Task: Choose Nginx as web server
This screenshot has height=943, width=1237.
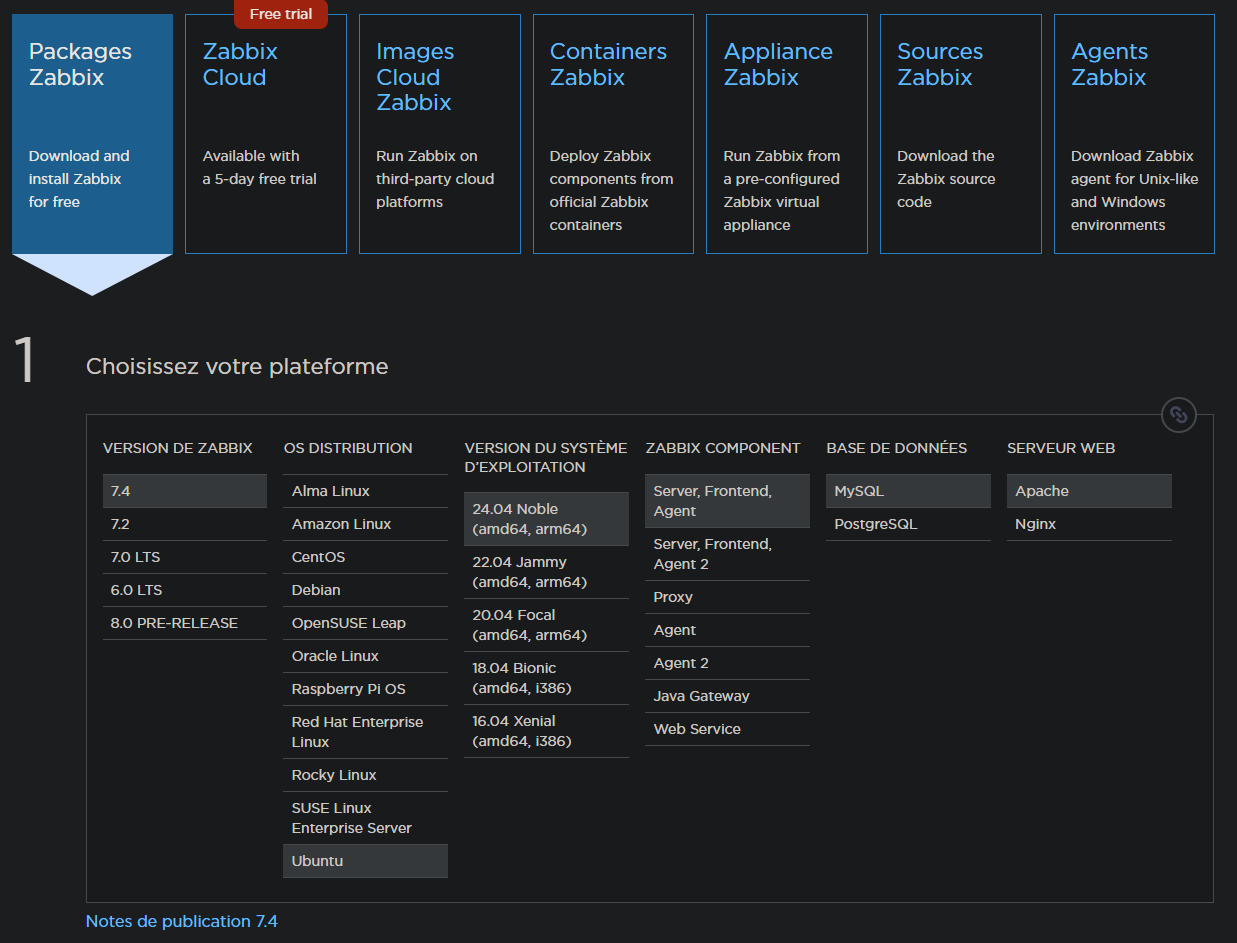Action: pyautogui.click(x=1088, y=524)
